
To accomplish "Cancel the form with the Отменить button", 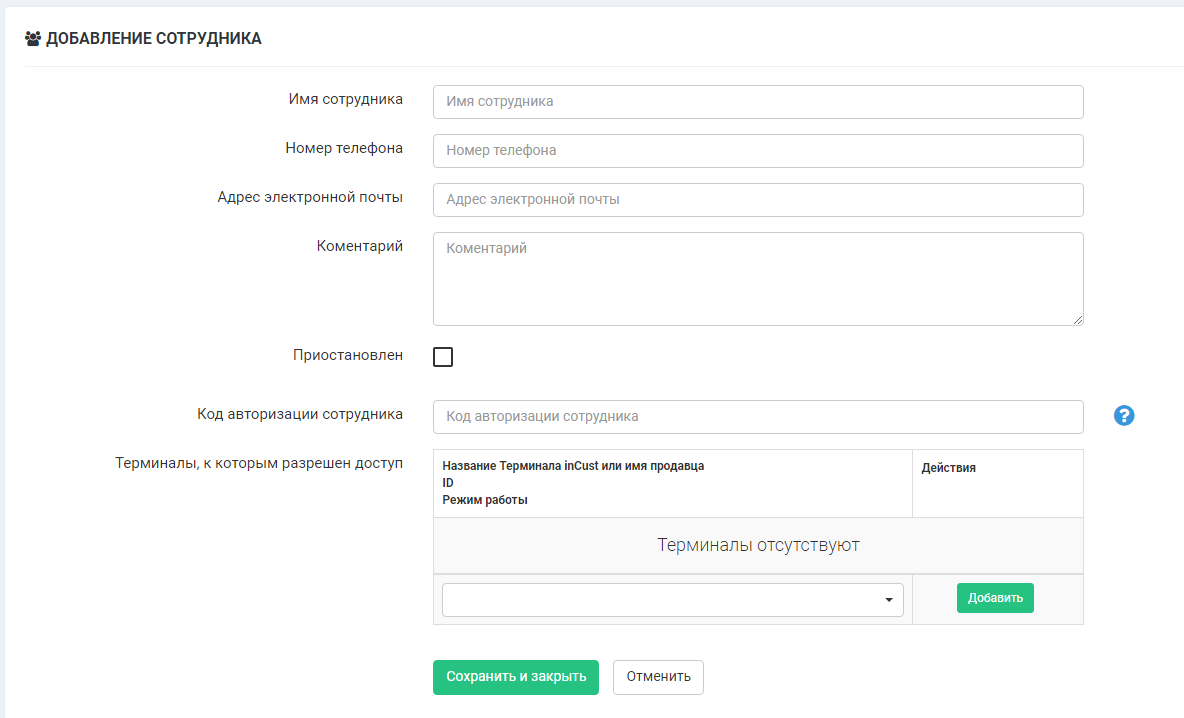I will pyautogui.click(x=658, y=677).
